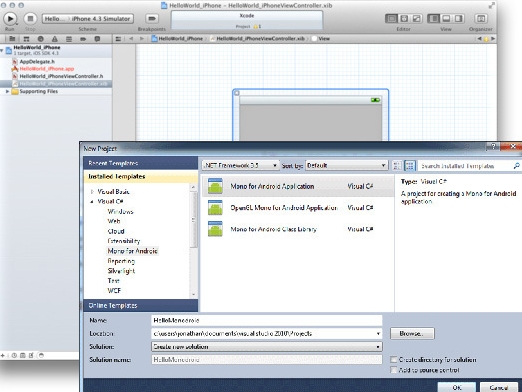
Task: Jump to next issue arrow in jump bar
Action: click(x=493, y=39)
